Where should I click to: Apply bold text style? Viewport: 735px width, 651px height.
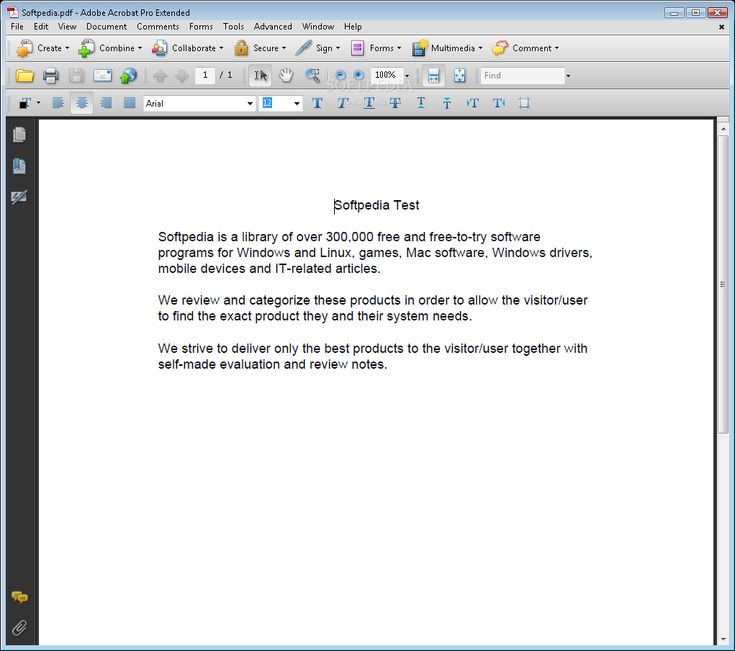click(x=317, y=103)
